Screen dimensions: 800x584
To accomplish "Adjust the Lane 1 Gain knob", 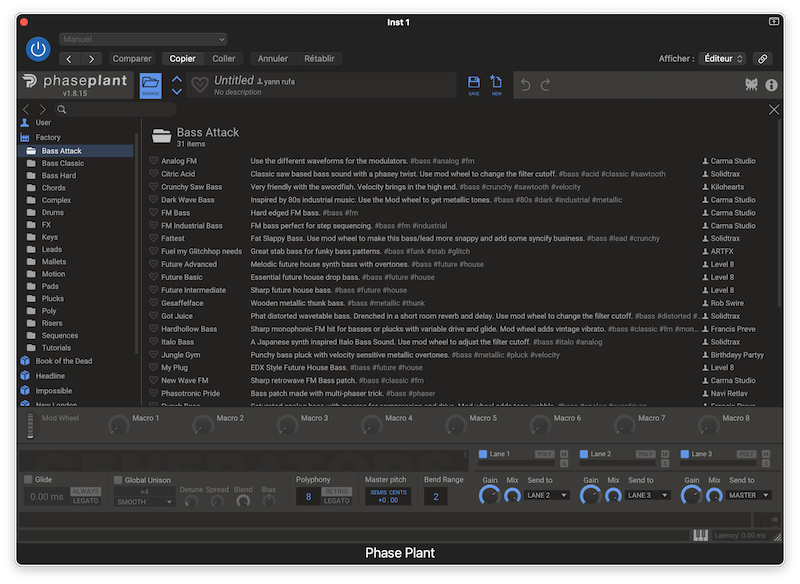I will click(489, 495).
